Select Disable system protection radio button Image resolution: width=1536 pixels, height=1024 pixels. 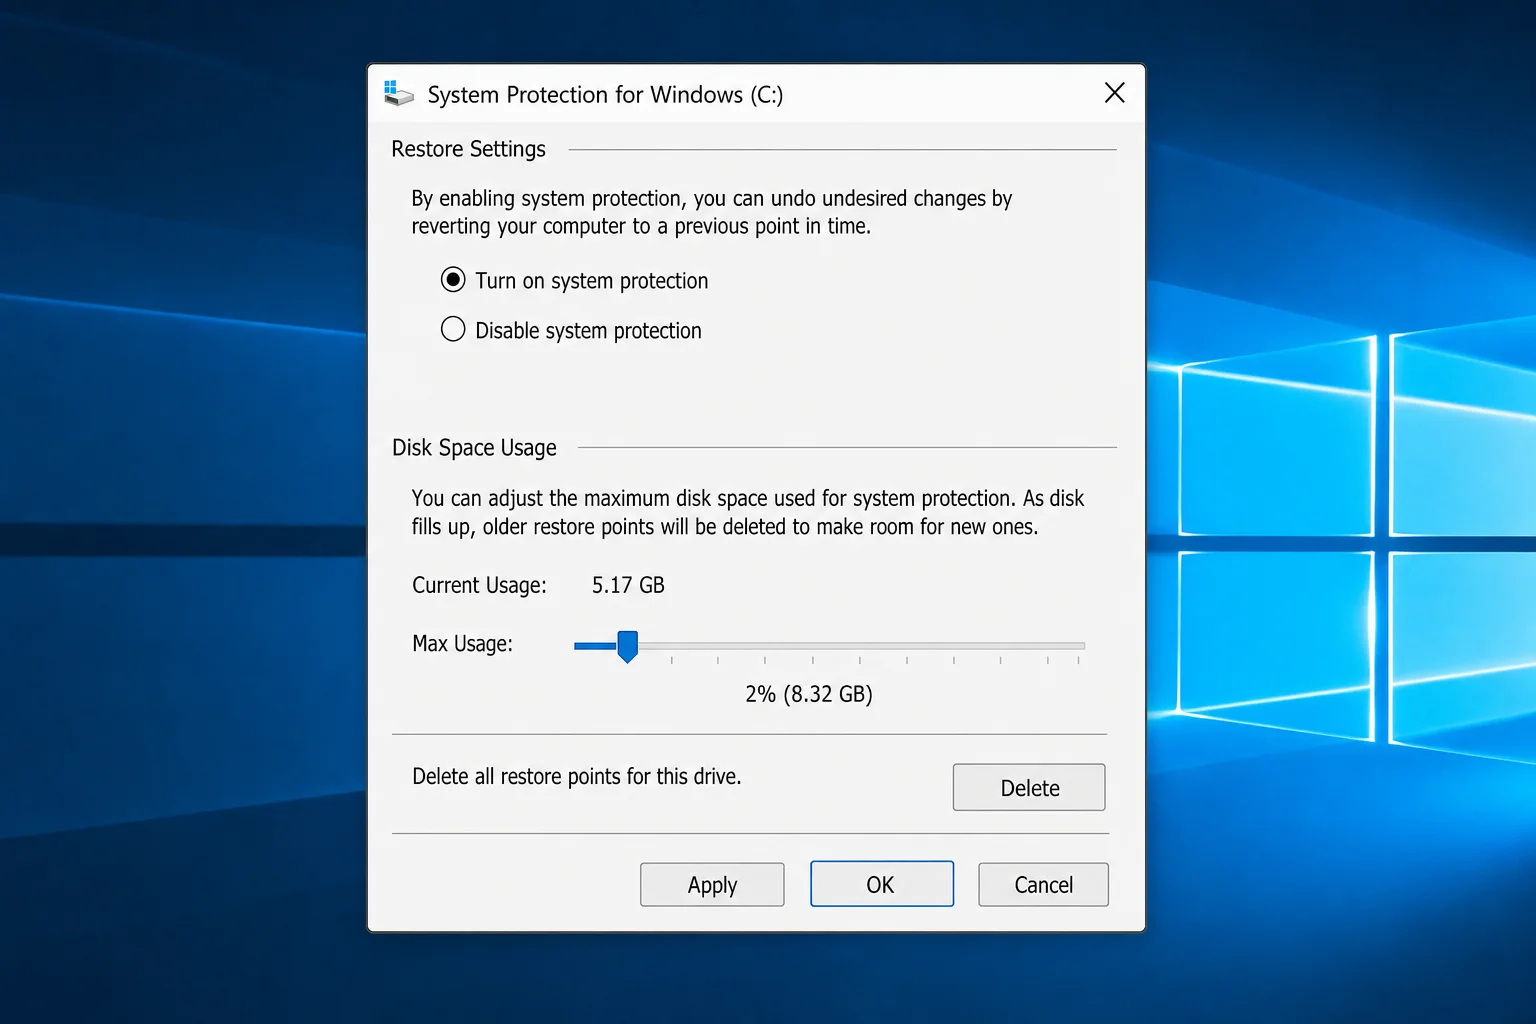click(453, 329)
